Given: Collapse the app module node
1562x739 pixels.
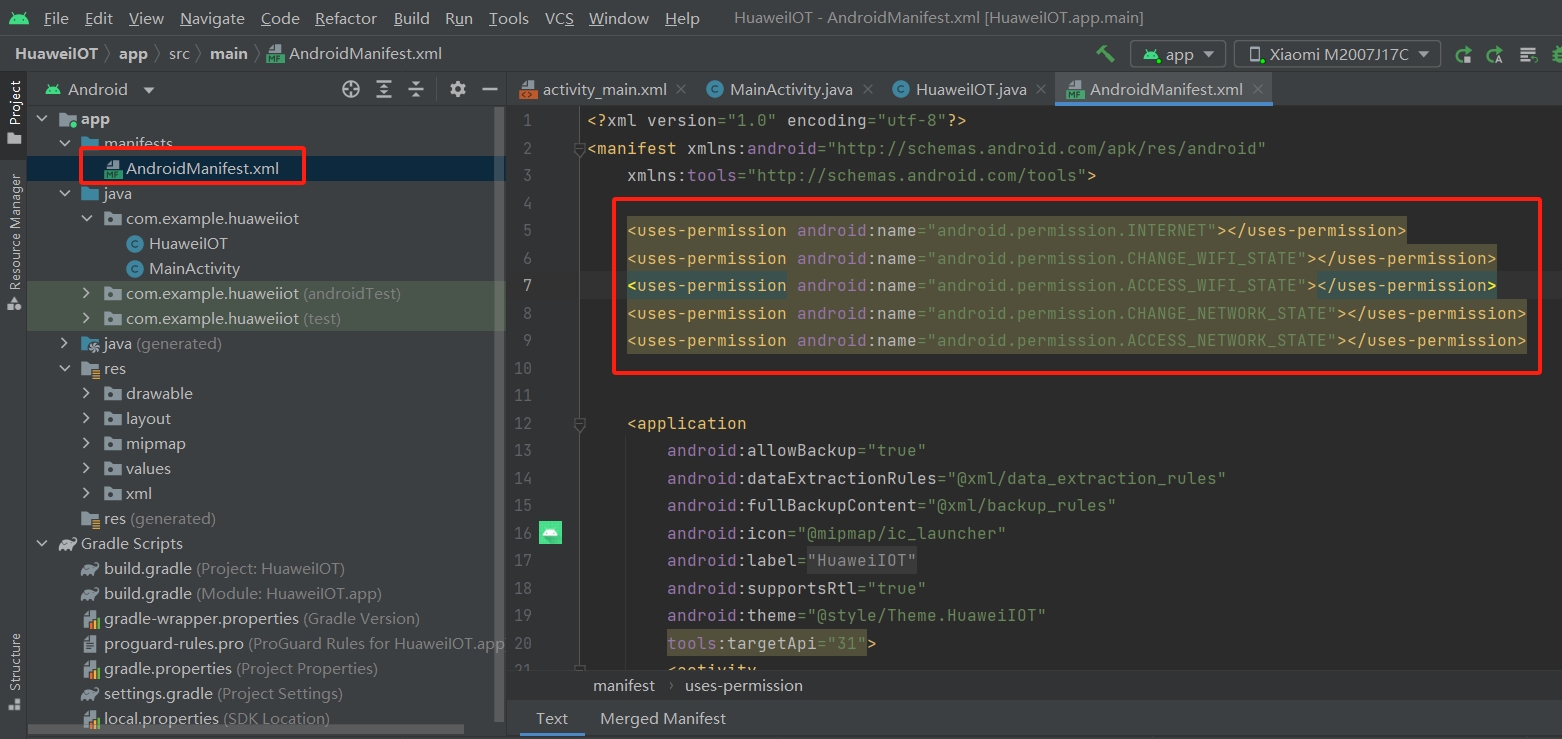Looking at the screenshot, I should pos(41,119).
